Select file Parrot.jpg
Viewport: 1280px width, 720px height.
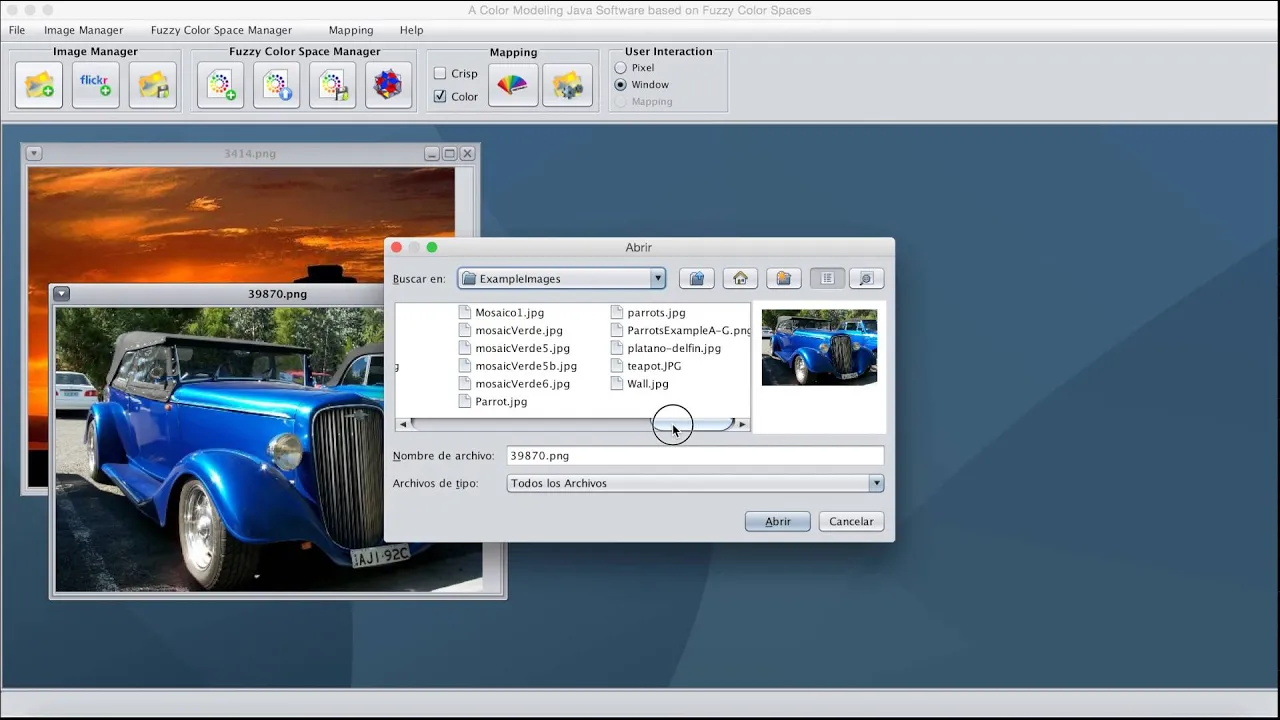493,402
